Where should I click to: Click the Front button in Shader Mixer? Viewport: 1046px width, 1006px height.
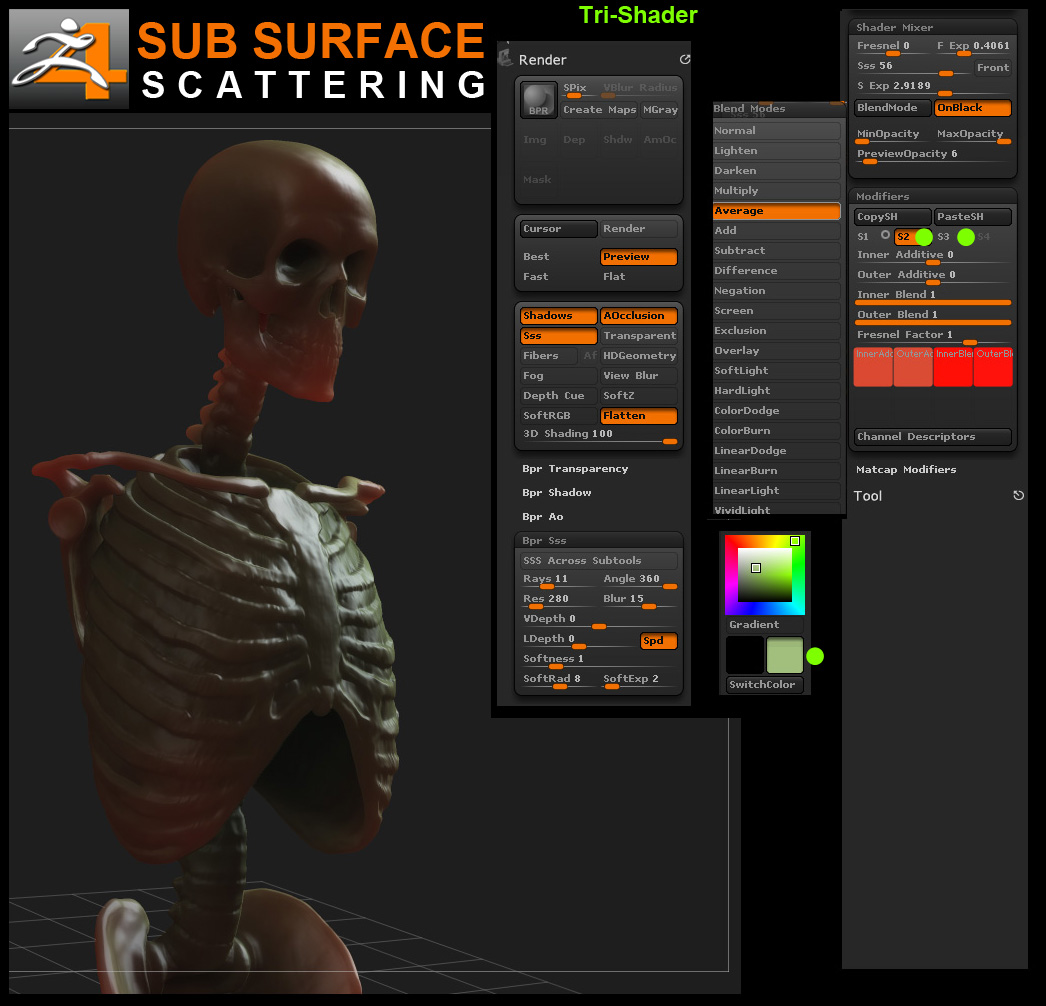pyautogui.click(x=993, y=67)
